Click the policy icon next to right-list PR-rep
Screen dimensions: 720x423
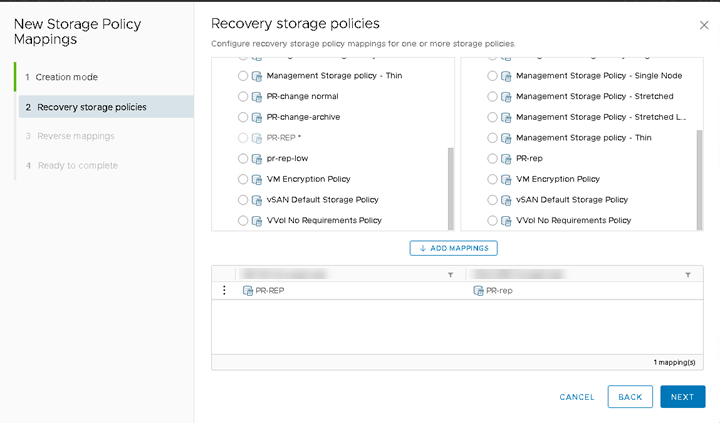tap(506, 159)
